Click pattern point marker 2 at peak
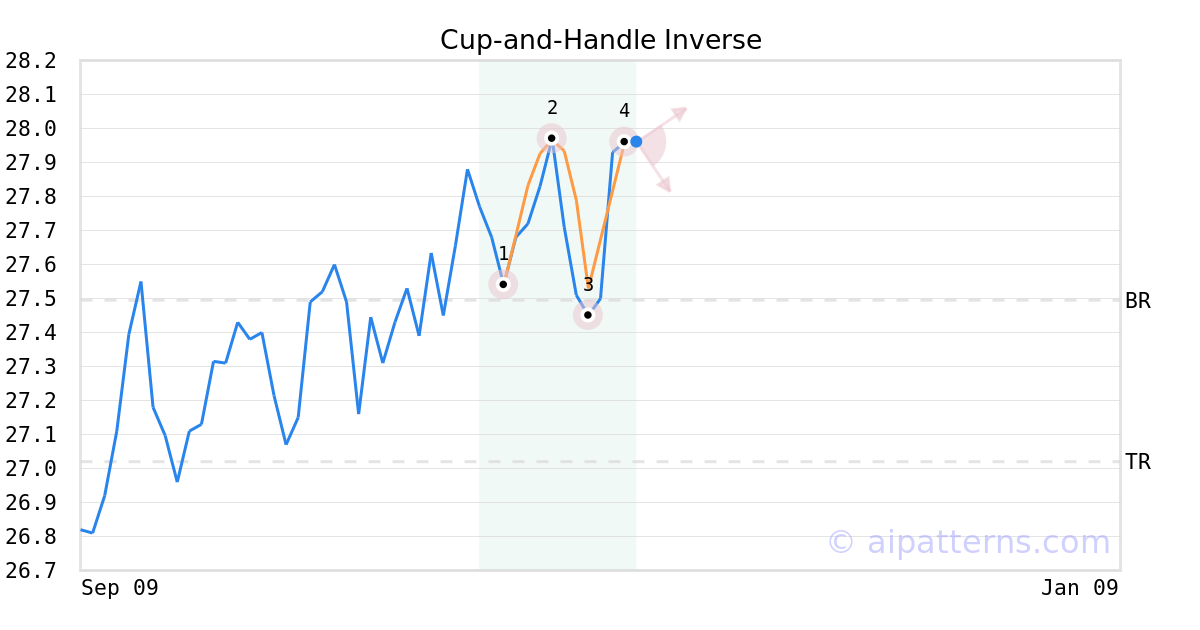The image size is (1200, 630). (x=551, y=138)
